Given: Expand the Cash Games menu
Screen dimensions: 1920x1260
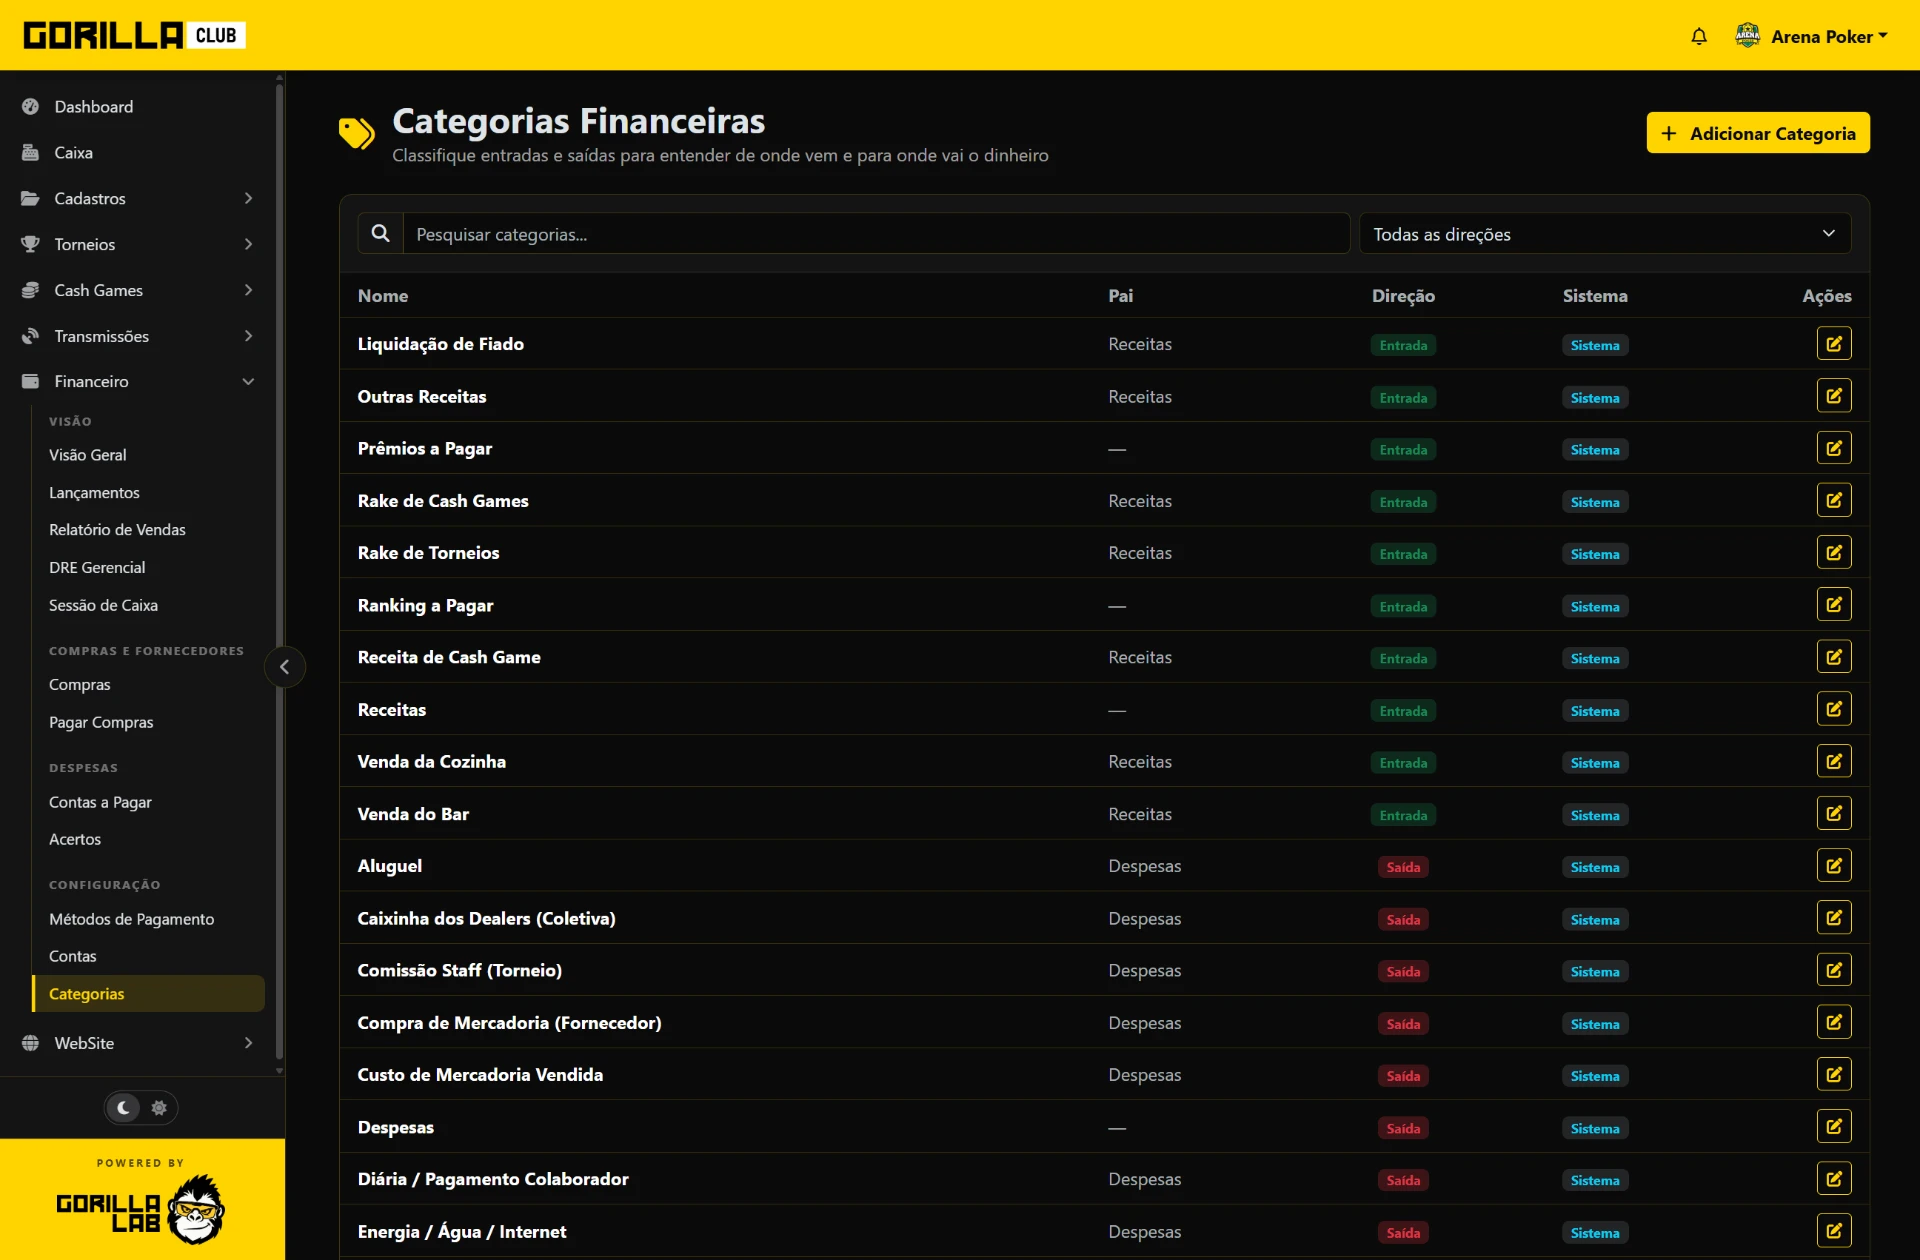Looking at the screenshot, I should pyautogui.click(x=138, y=290).
